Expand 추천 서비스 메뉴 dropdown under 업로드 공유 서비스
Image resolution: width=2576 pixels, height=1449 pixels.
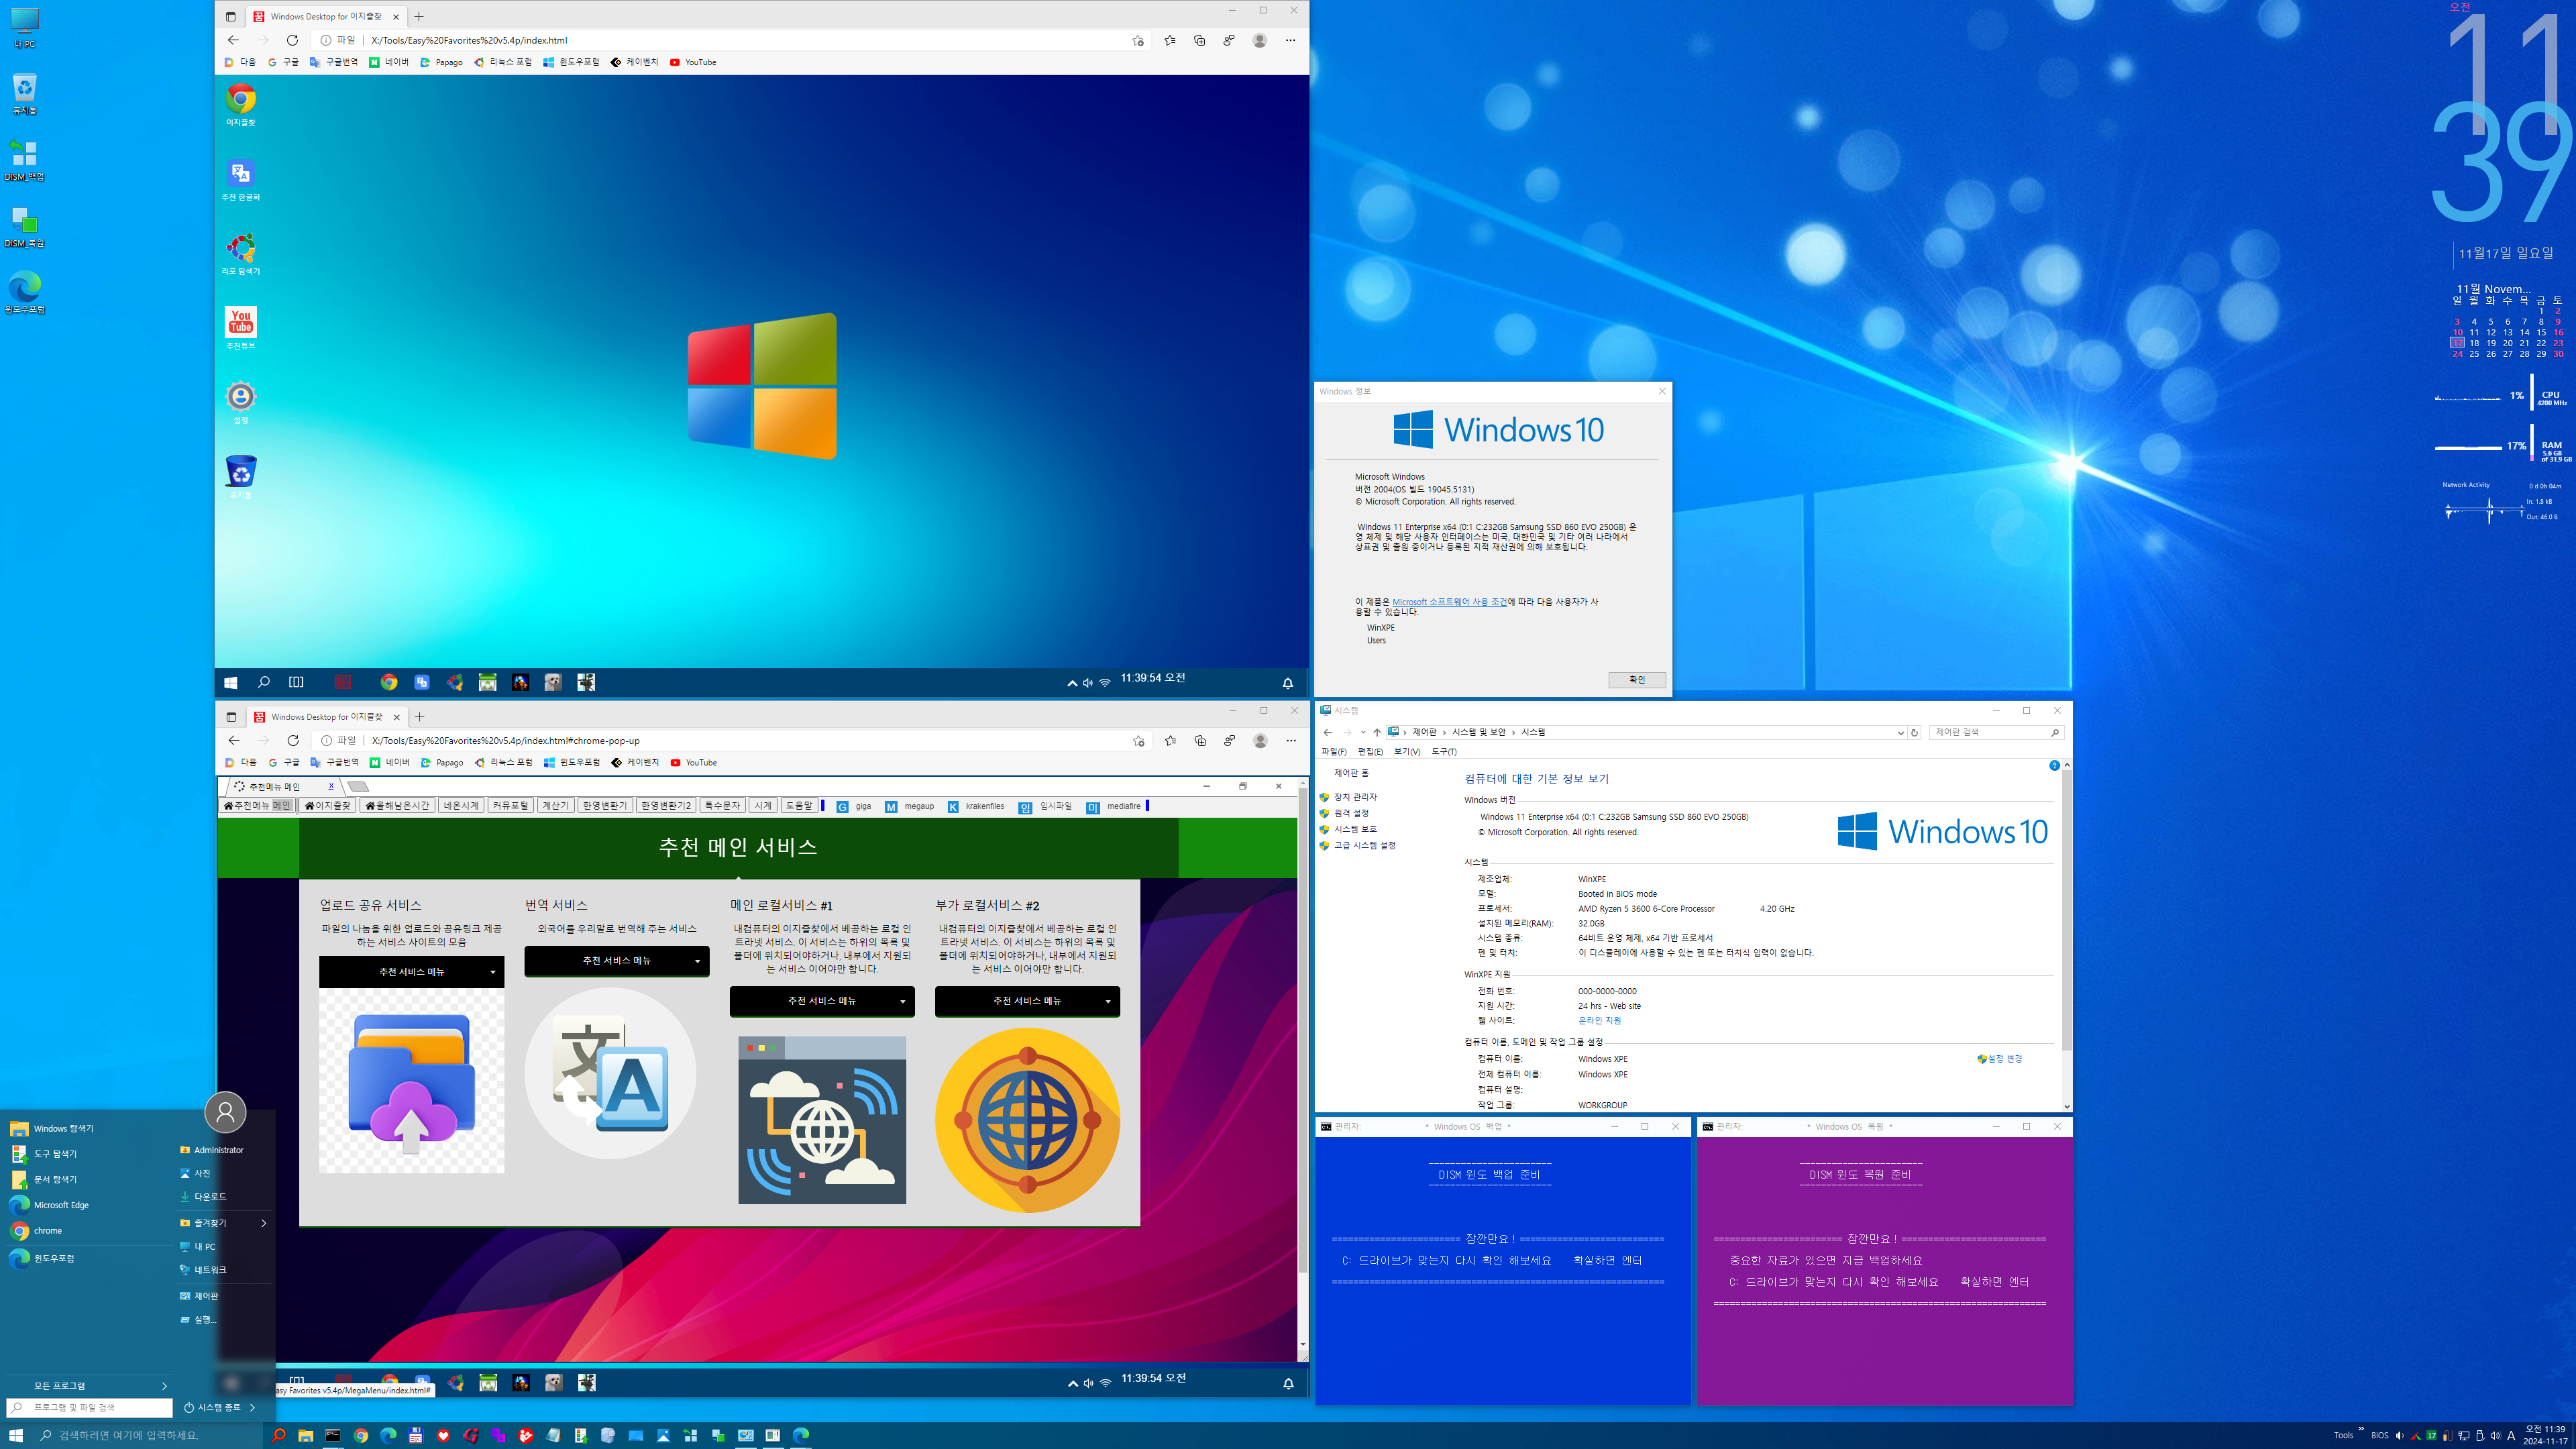coord(411,972)
